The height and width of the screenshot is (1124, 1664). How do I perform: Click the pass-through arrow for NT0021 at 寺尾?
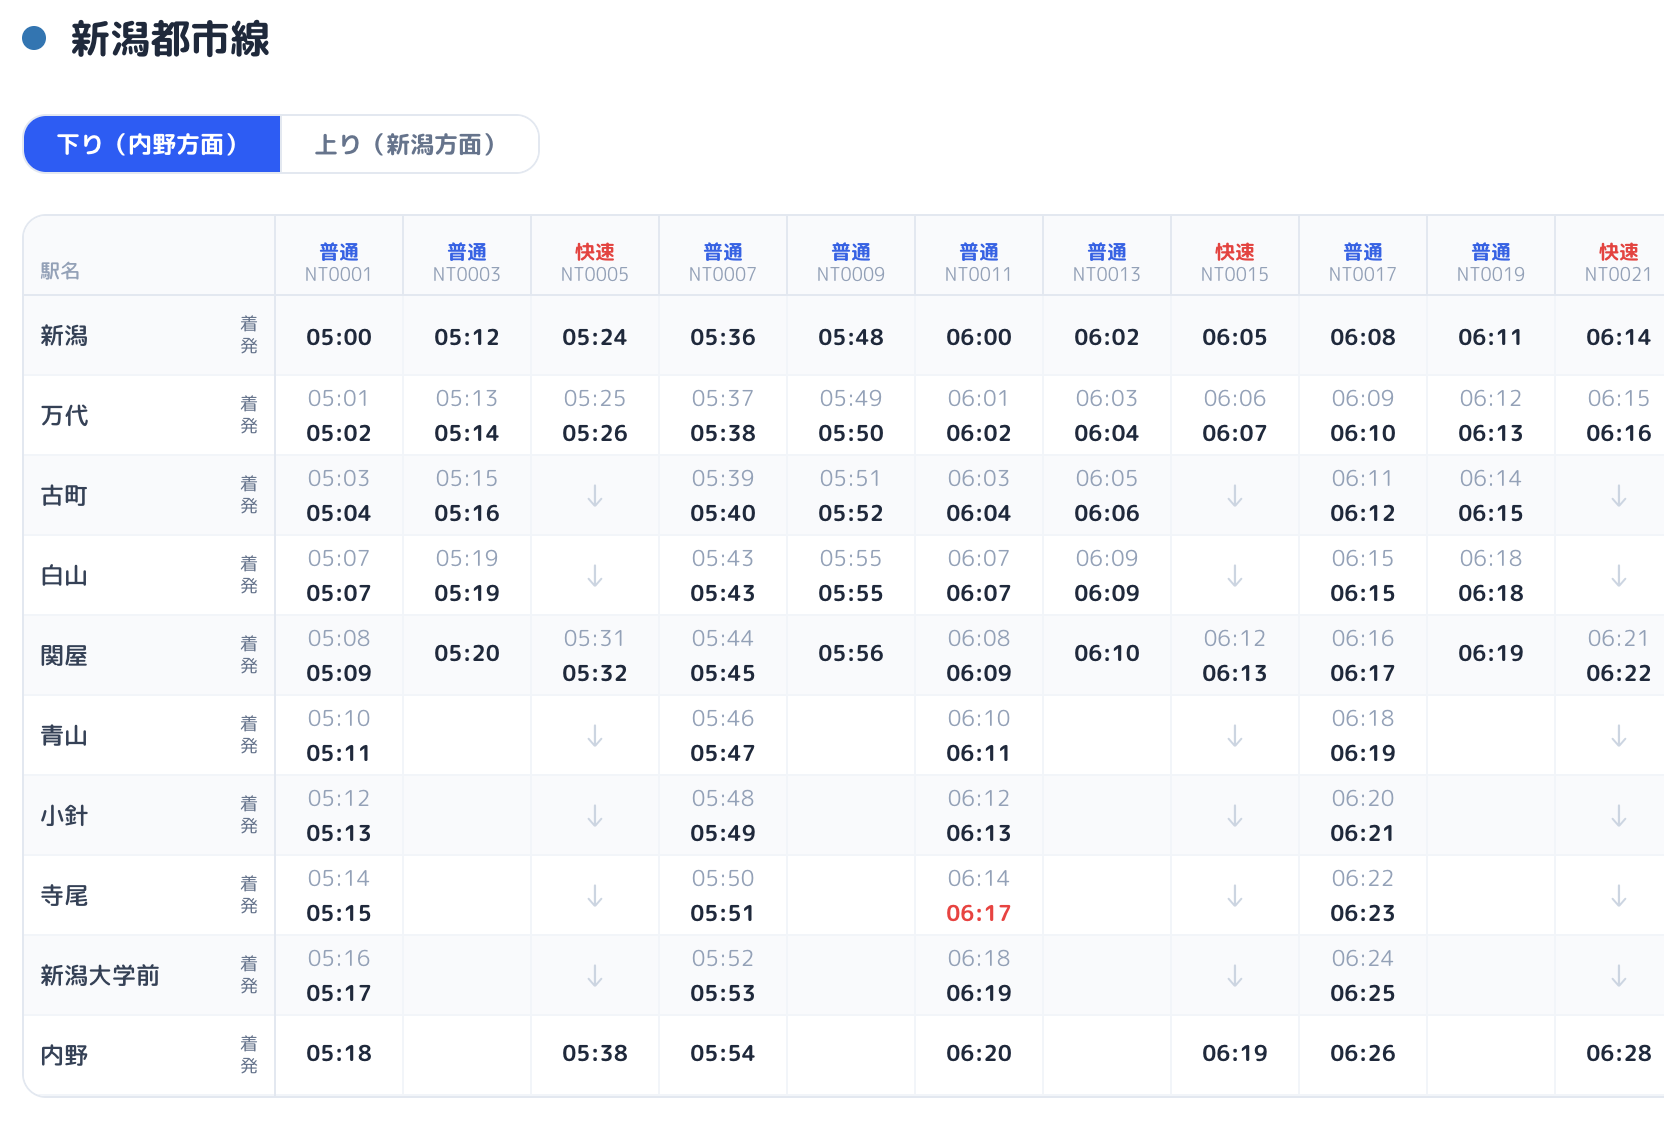(x=1619, y=896)
